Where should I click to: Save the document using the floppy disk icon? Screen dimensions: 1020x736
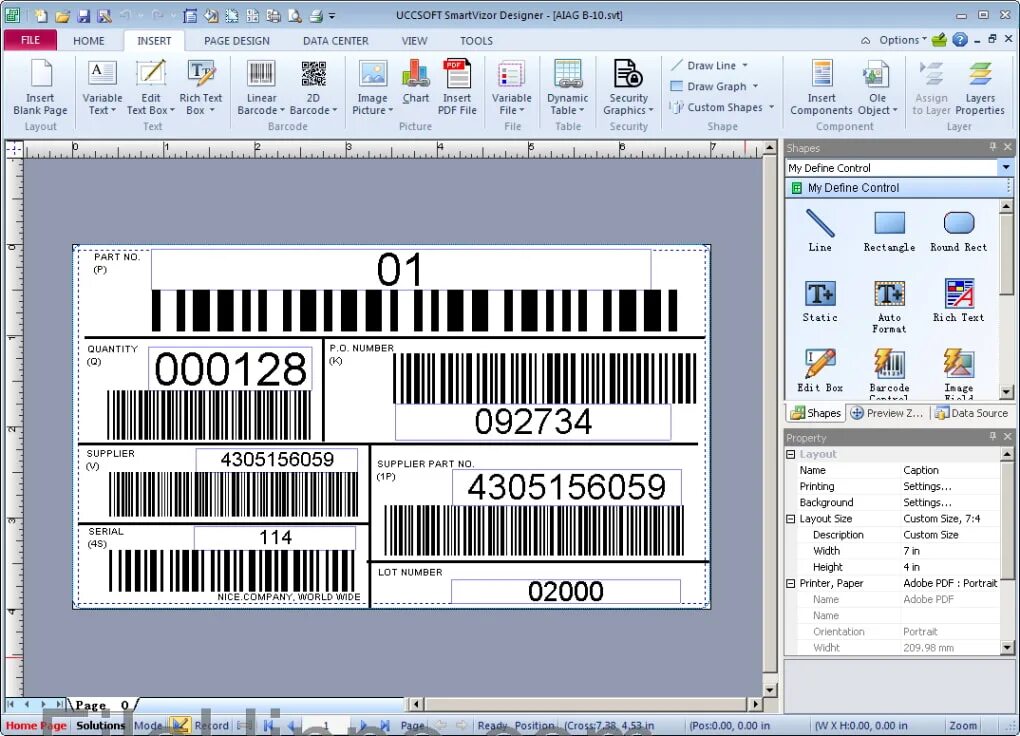pos(83,15)
